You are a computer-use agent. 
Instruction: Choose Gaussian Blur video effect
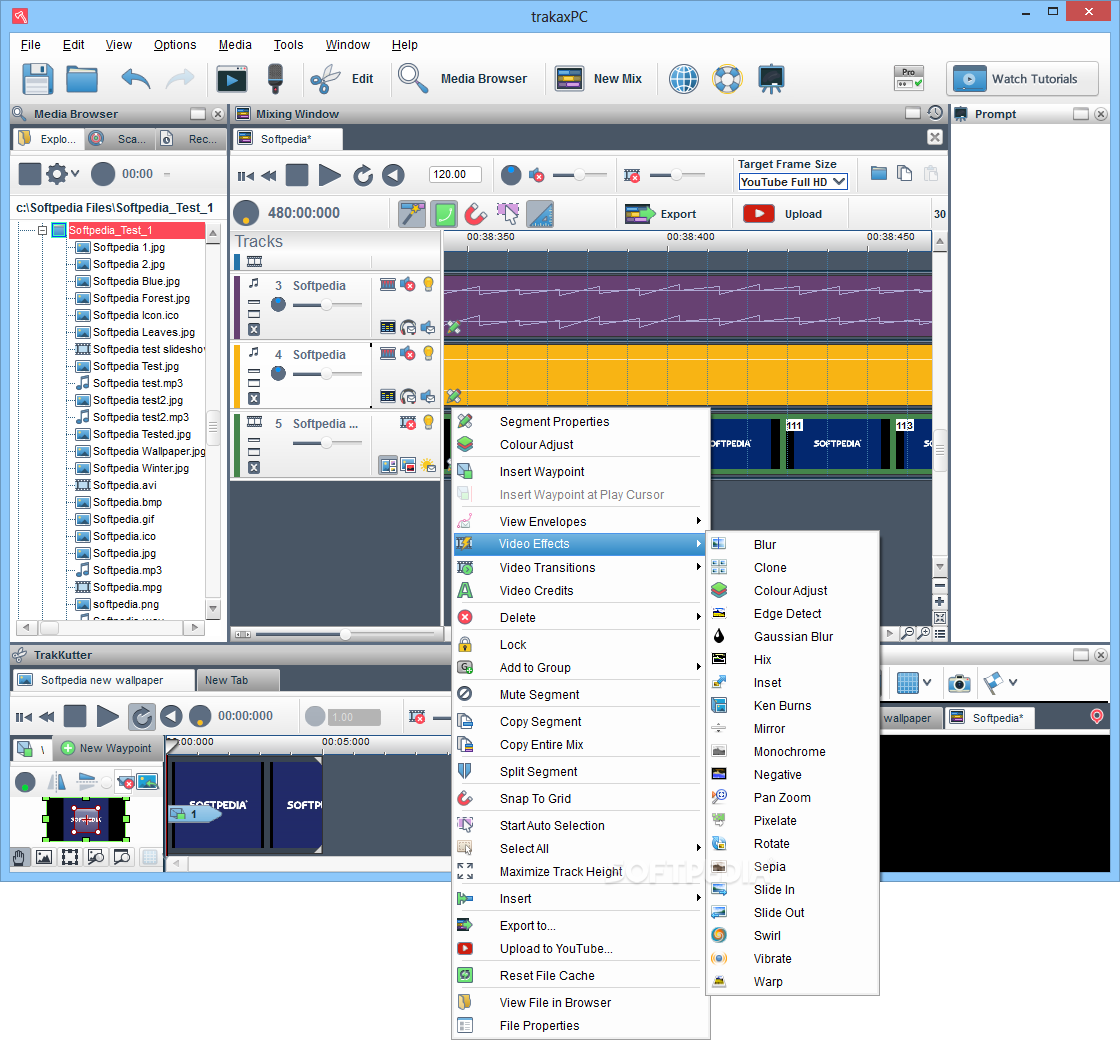pyautogui.click(x=793, y=636)
